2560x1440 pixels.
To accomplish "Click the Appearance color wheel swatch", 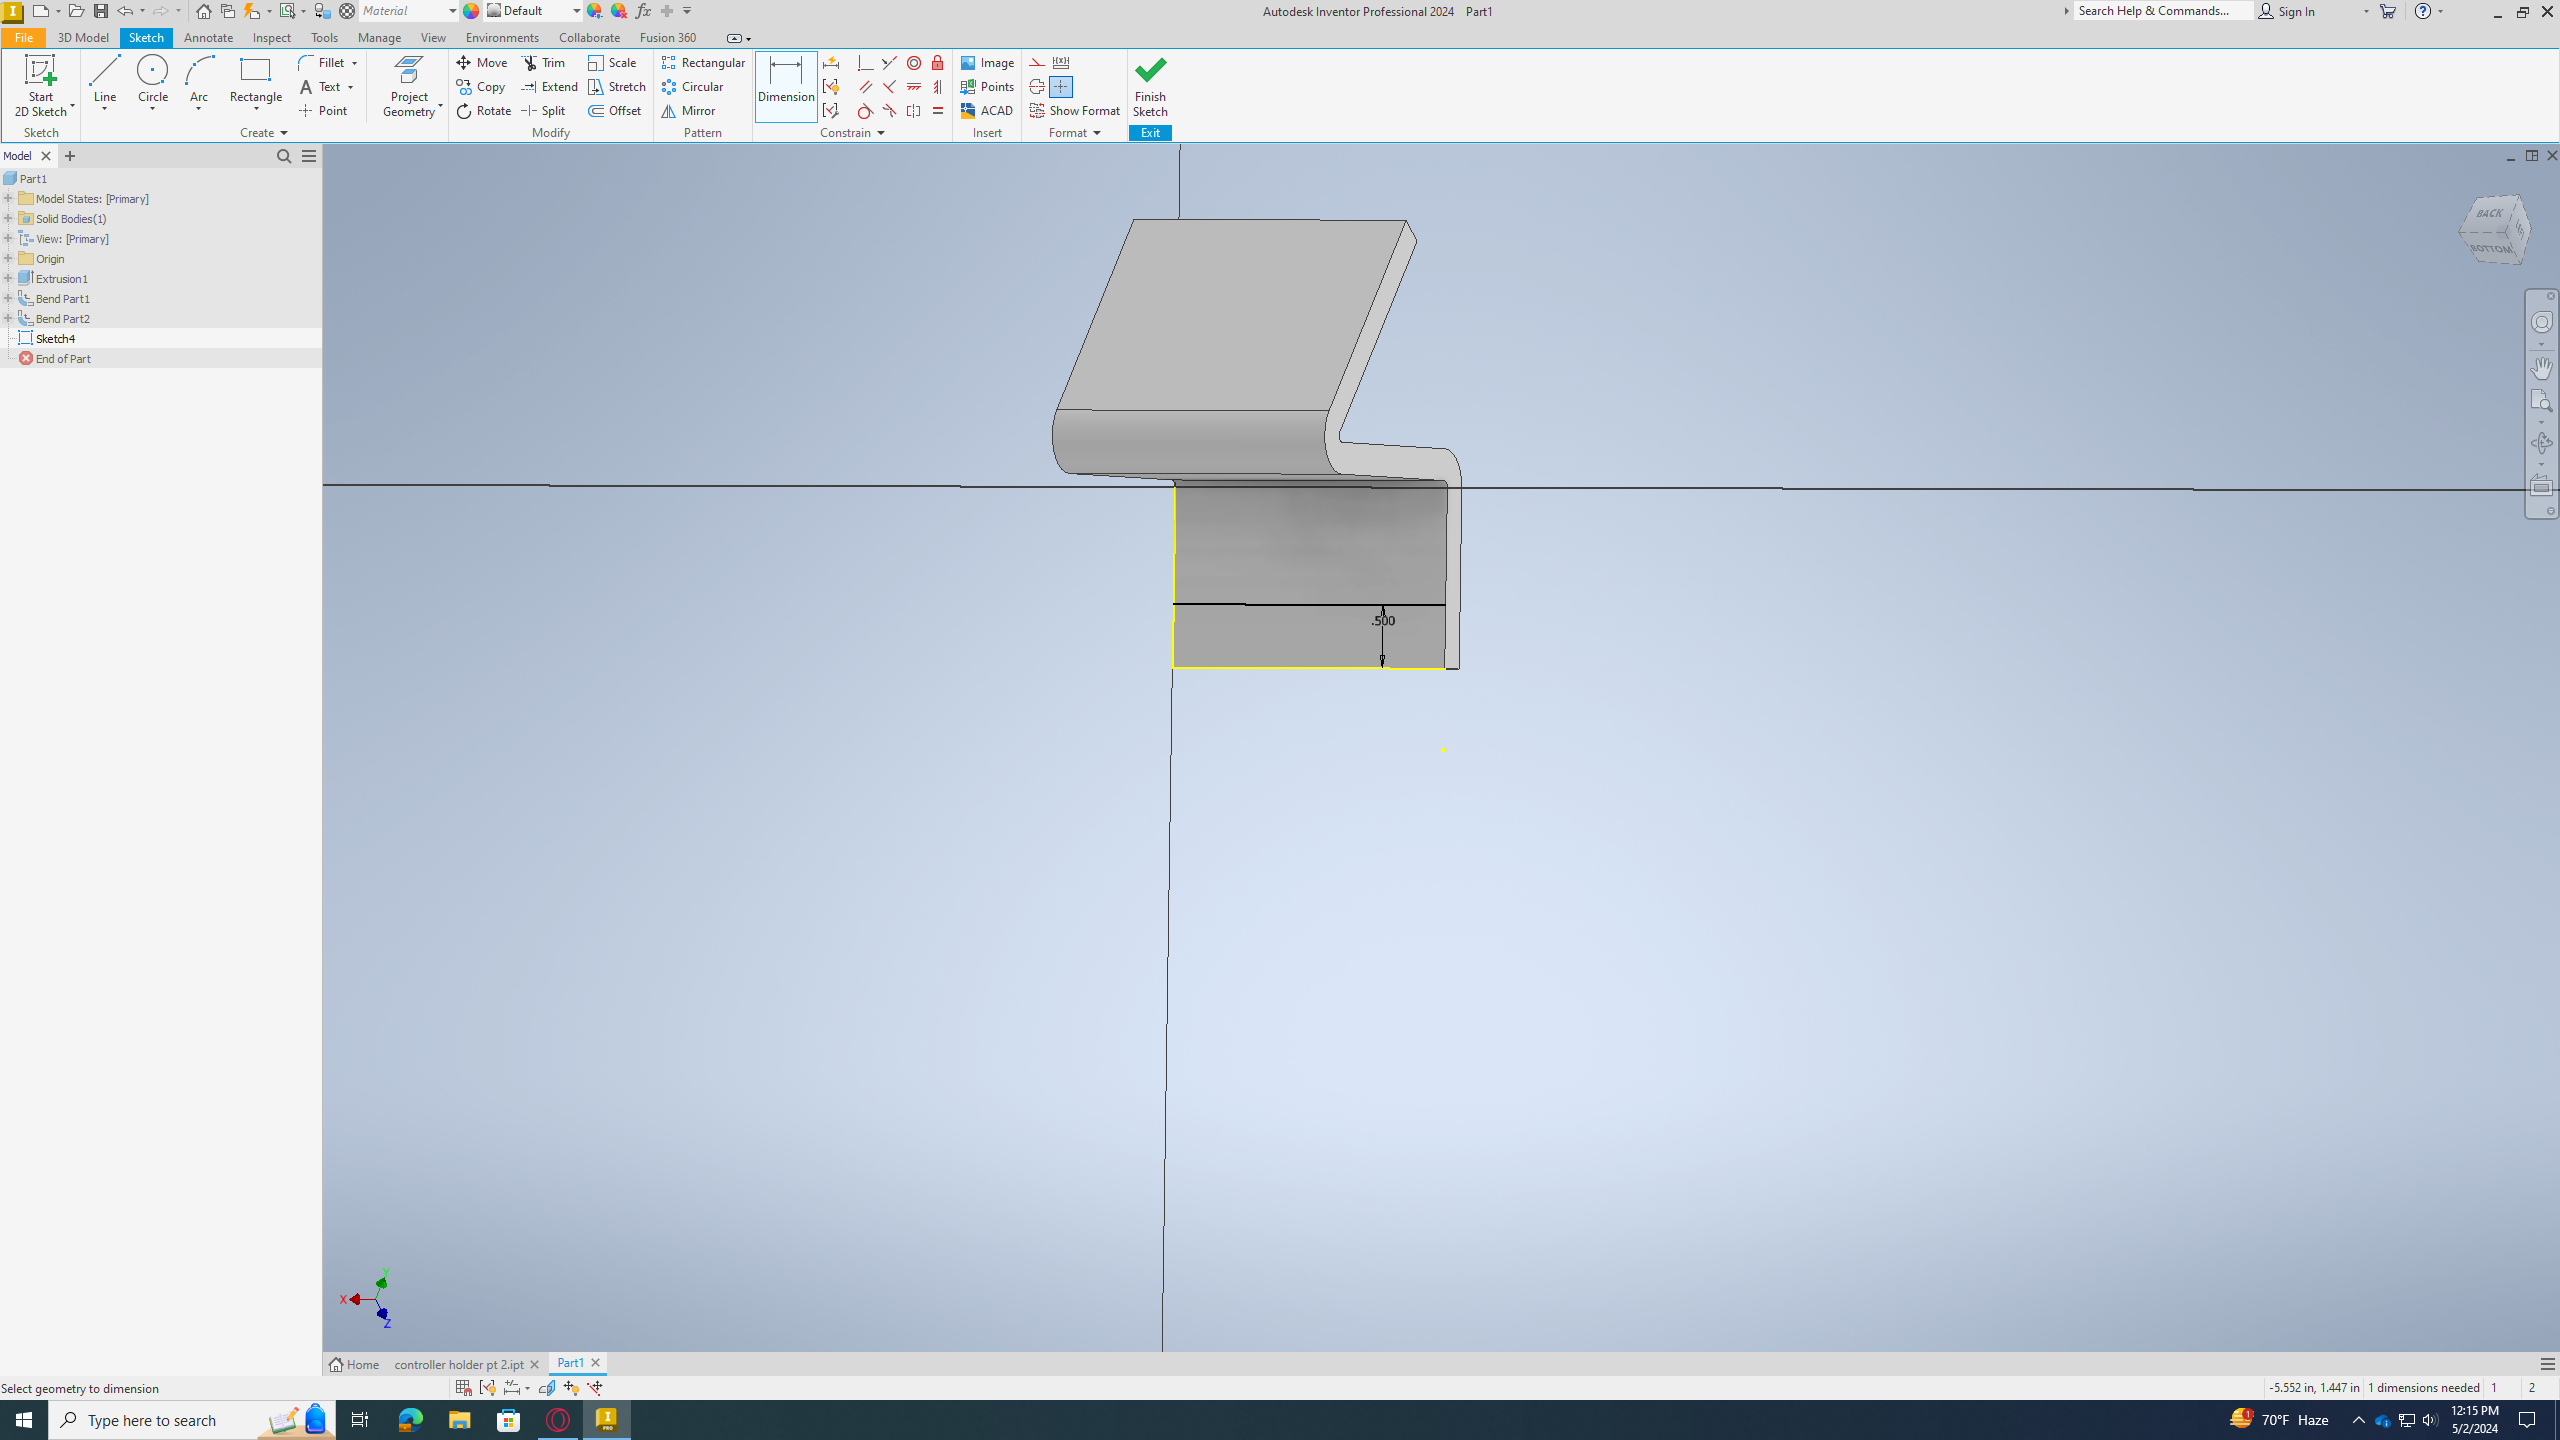I will 471,11.
